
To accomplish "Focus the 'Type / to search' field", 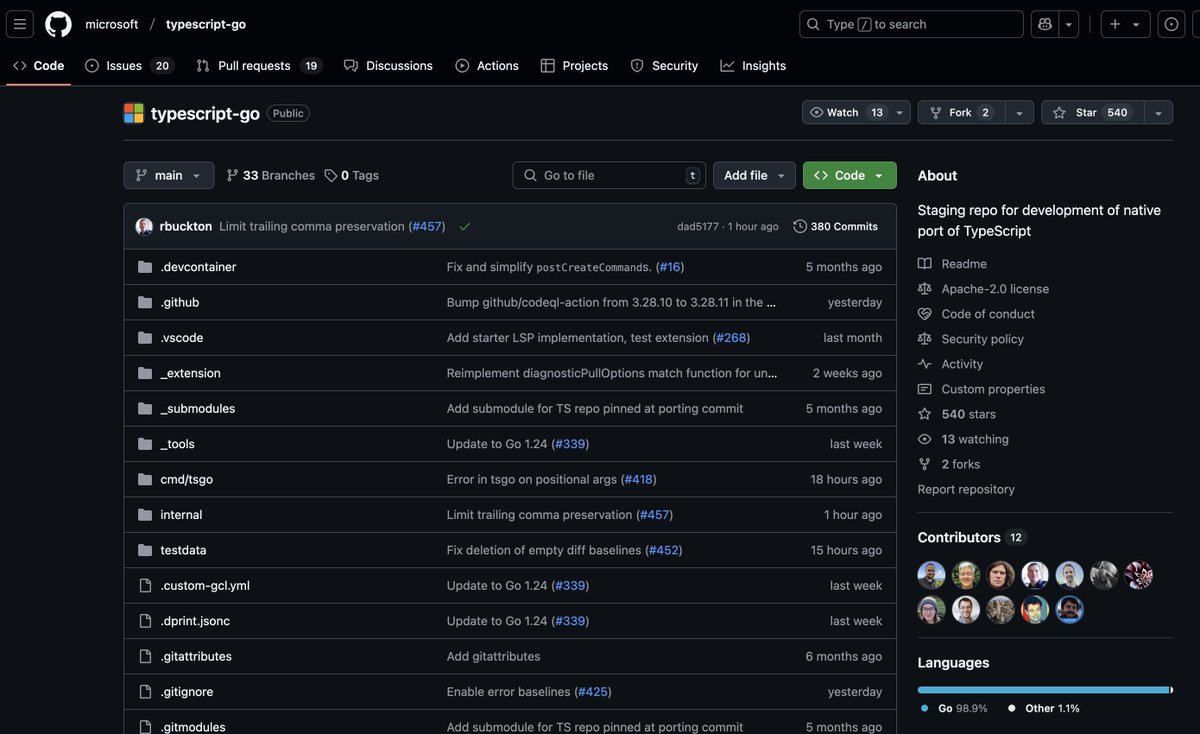I will (911, 24).
